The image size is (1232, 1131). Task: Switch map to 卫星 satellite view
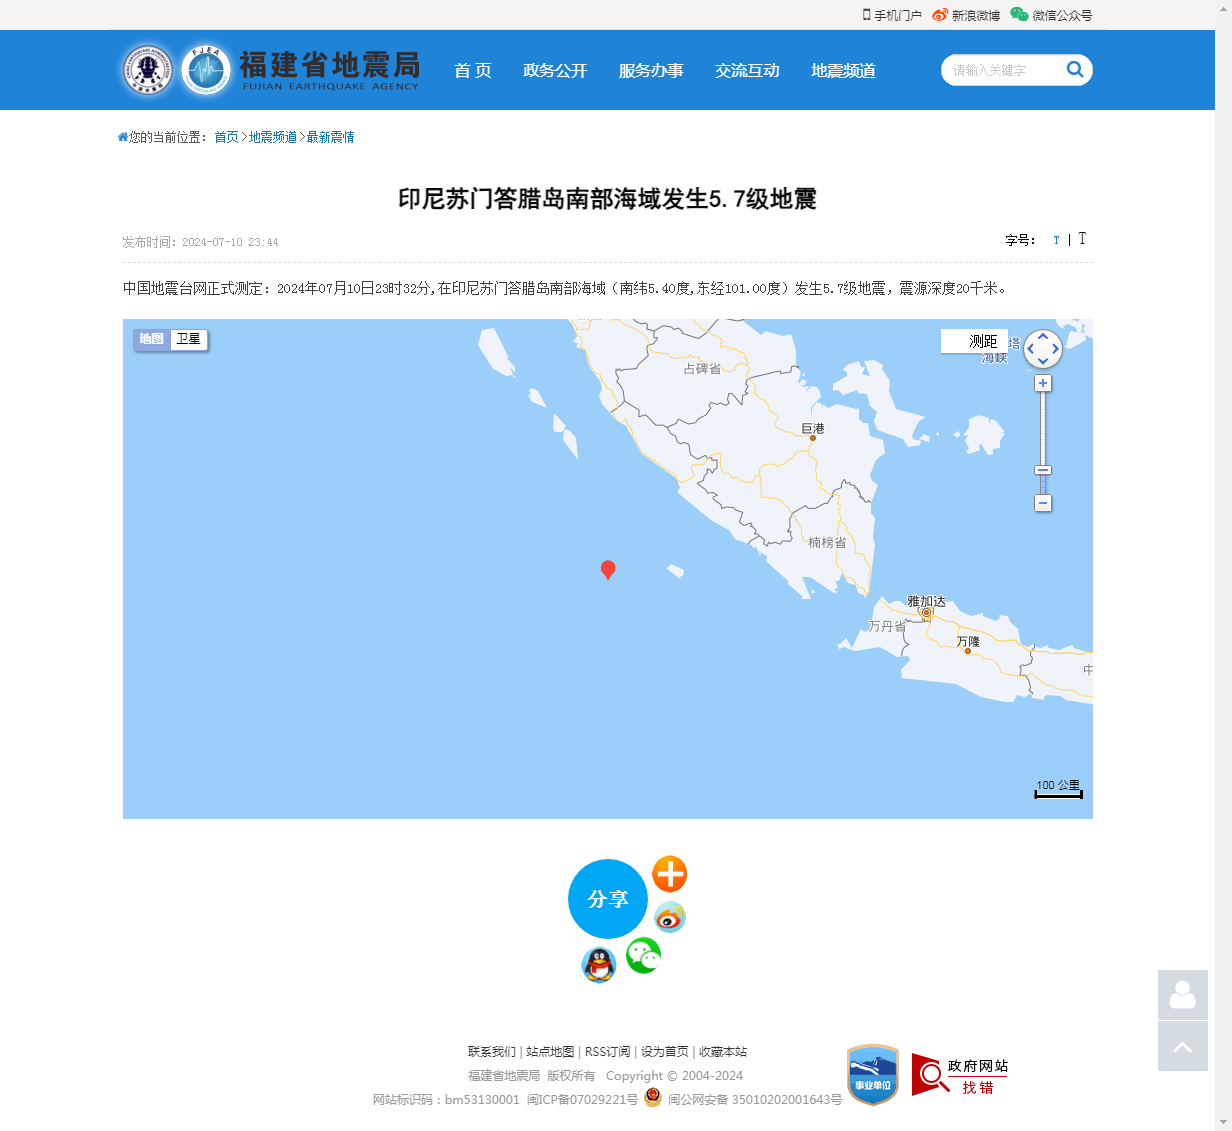click(188, 339)
